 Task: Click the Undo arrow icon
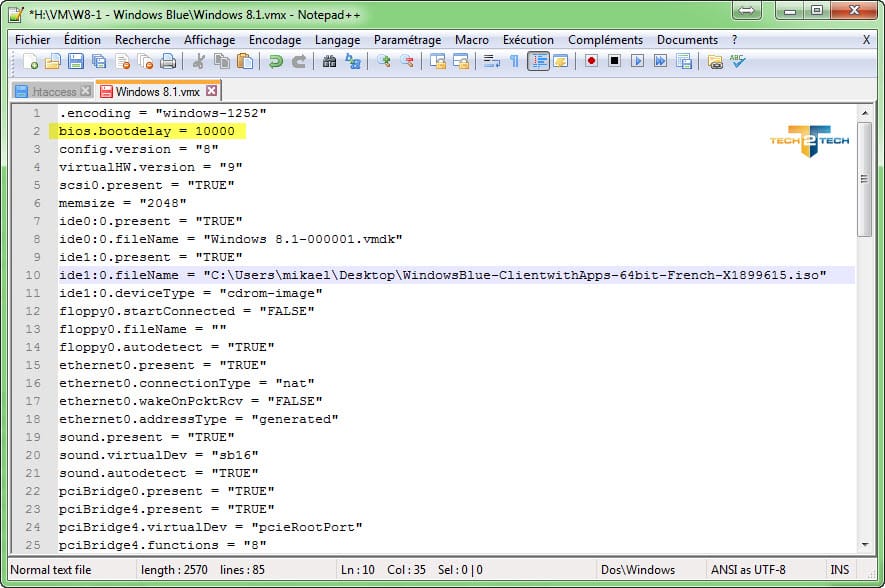(x=275, y=62)
